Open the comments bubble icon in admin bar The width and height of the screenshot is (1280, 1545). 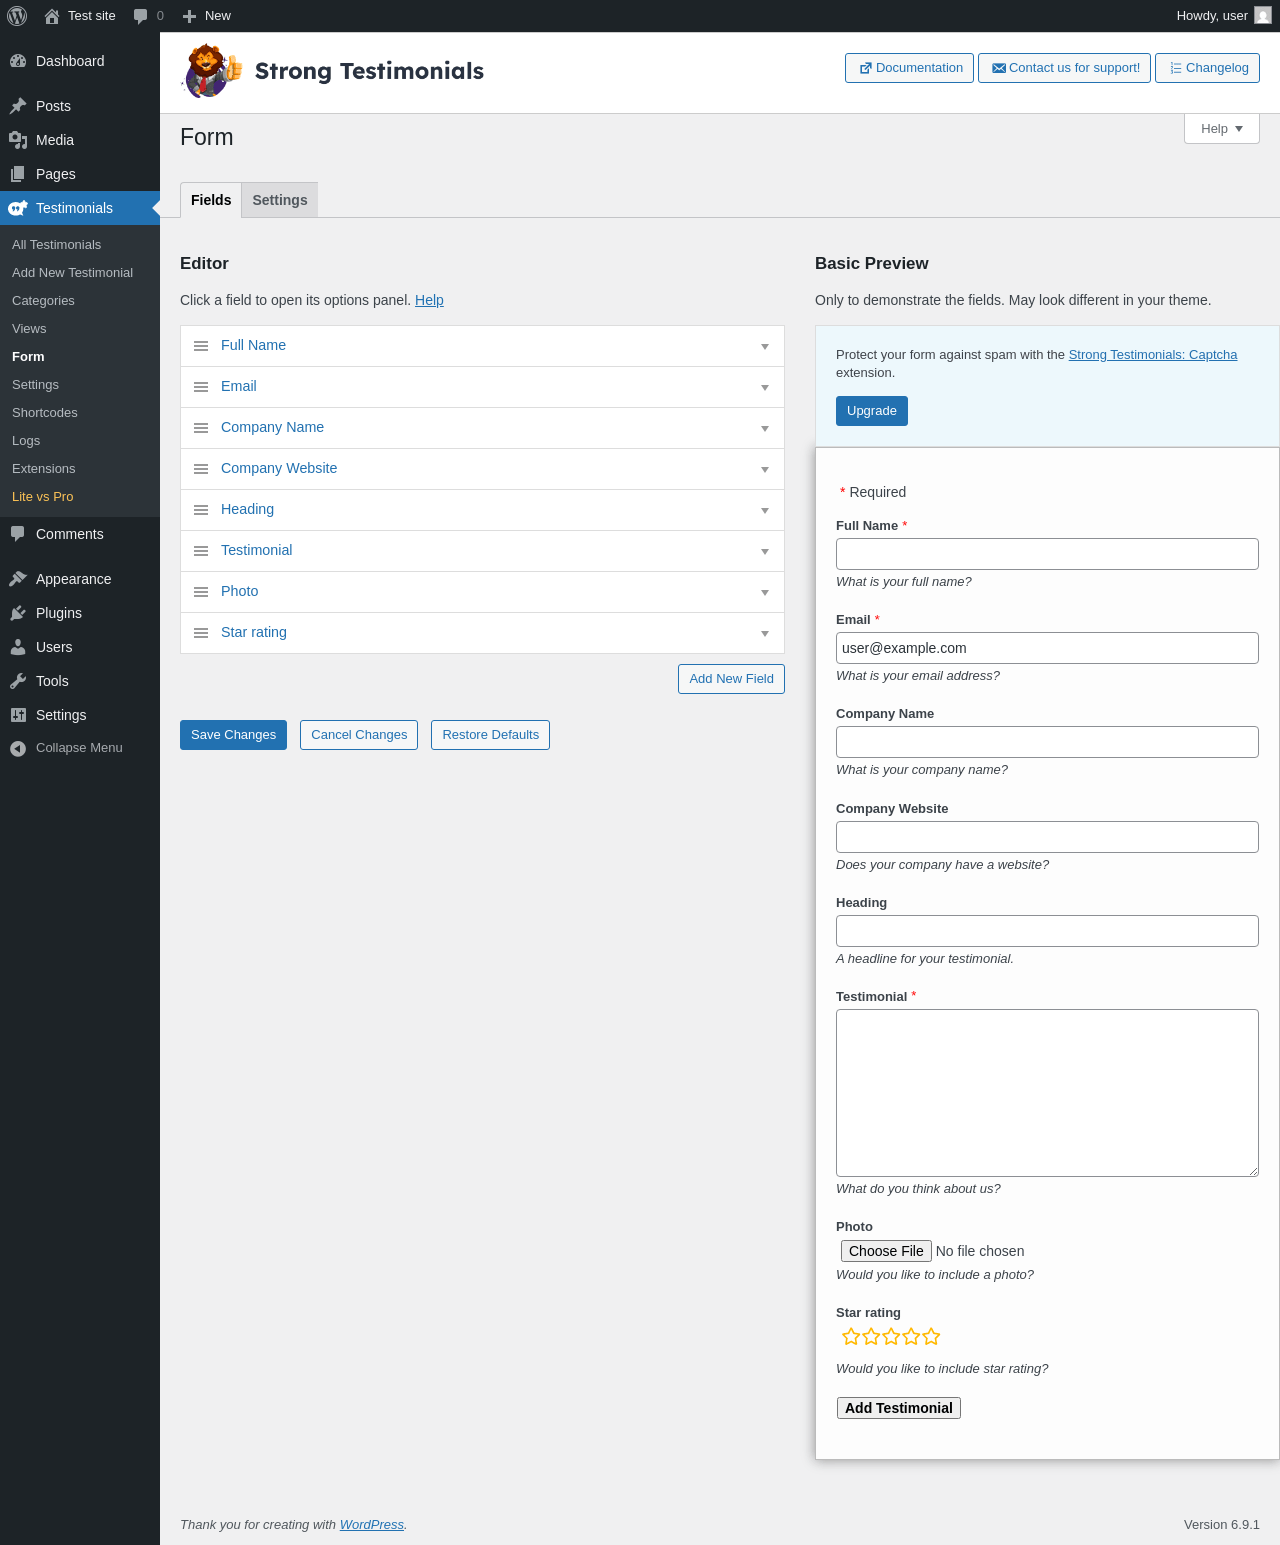pos(141,16)
